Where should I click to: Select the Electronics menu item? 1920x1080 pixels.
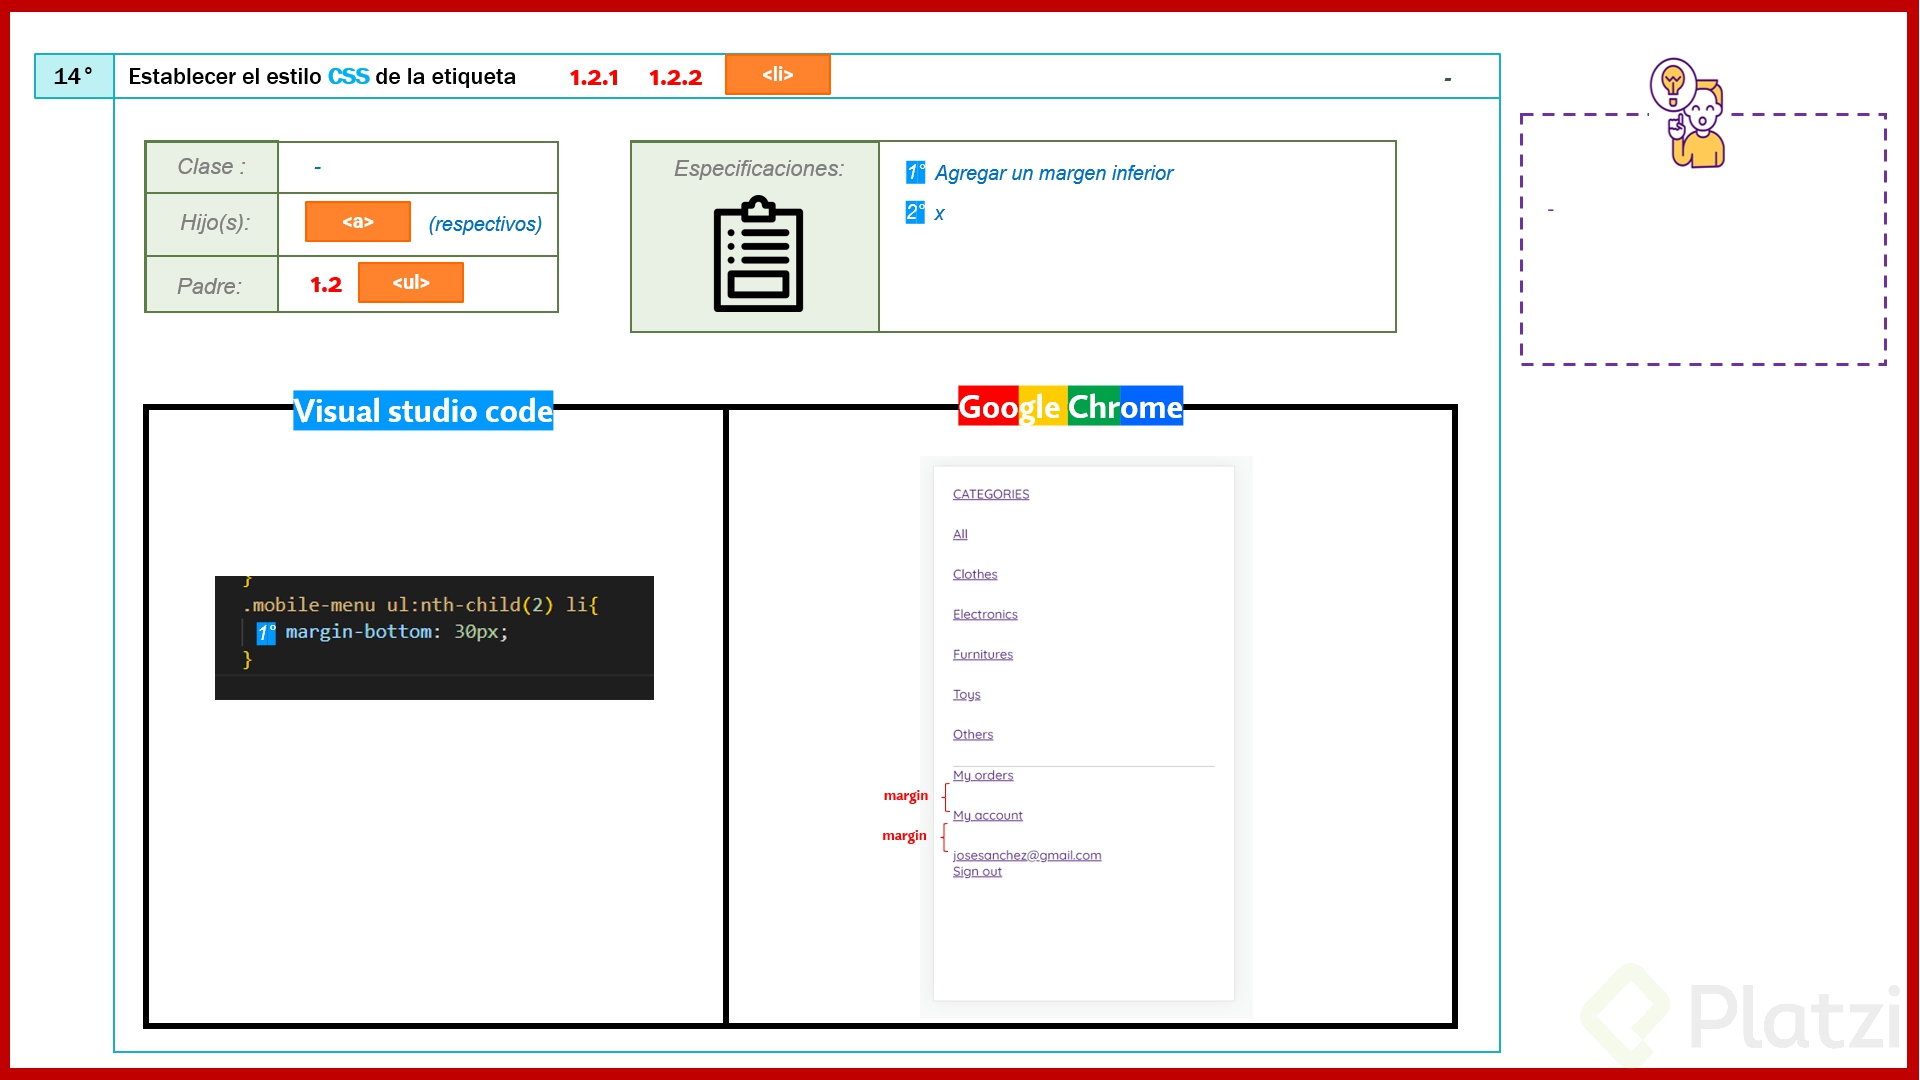pyautogui.click(x=985, y=614)
